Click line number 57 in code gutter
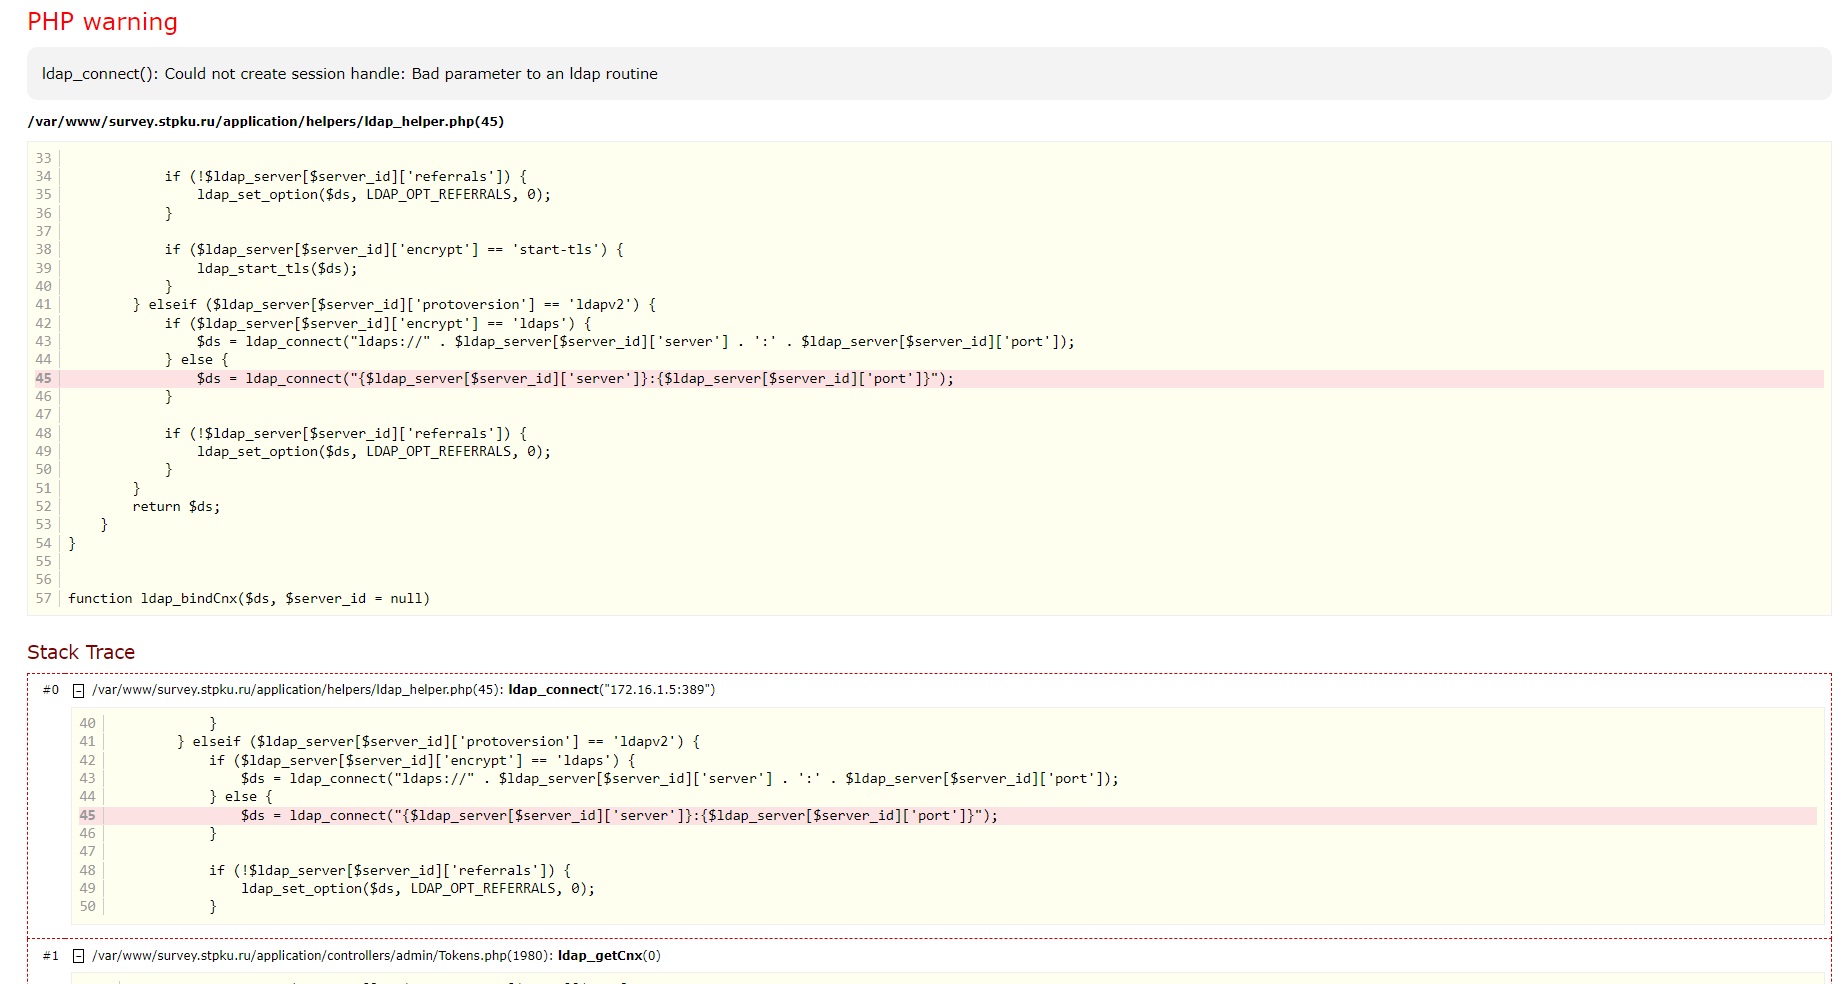Viewport: 1846px width, 984px height. tap(43, 599)
